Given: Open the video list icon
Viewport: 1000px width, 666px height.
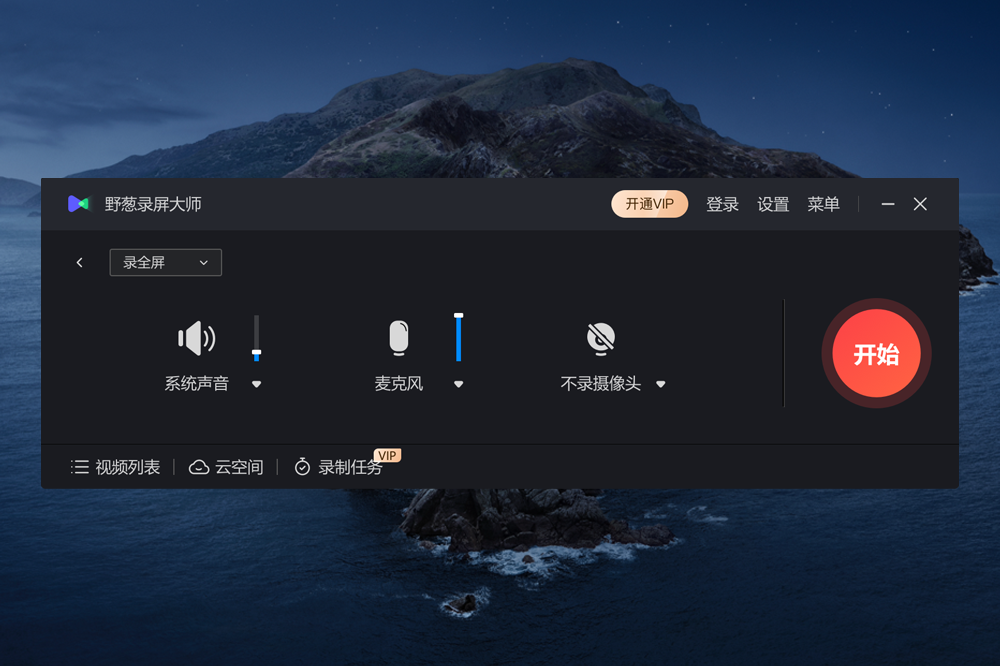Looking at the screenshot, I should (80, 467).
